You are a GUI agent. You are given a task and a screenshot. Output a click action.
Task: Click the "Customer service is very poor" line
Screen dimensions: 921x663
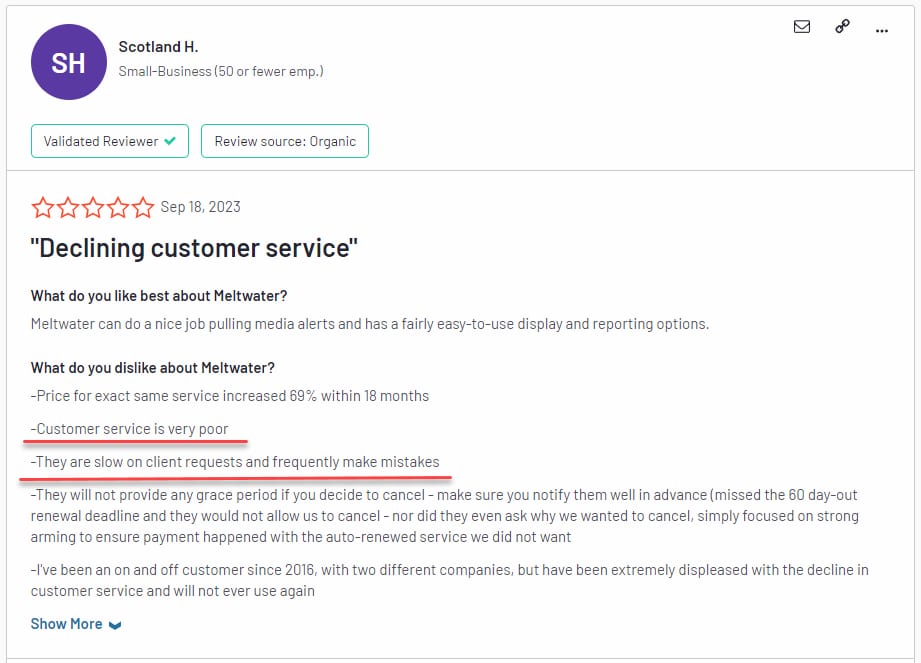(129, 429)
